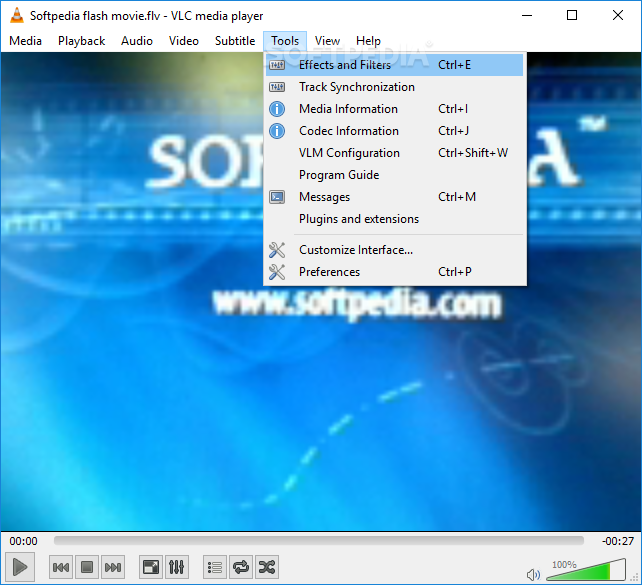Skip to next media track
This screenshot has height=585, width=642.
[x=113, y=567]
